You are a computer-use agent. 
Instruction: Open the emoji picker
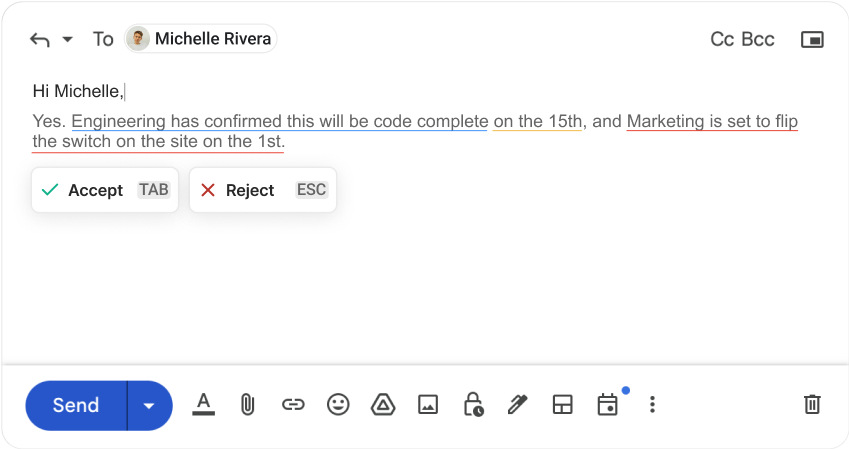(x=338, y=405)
